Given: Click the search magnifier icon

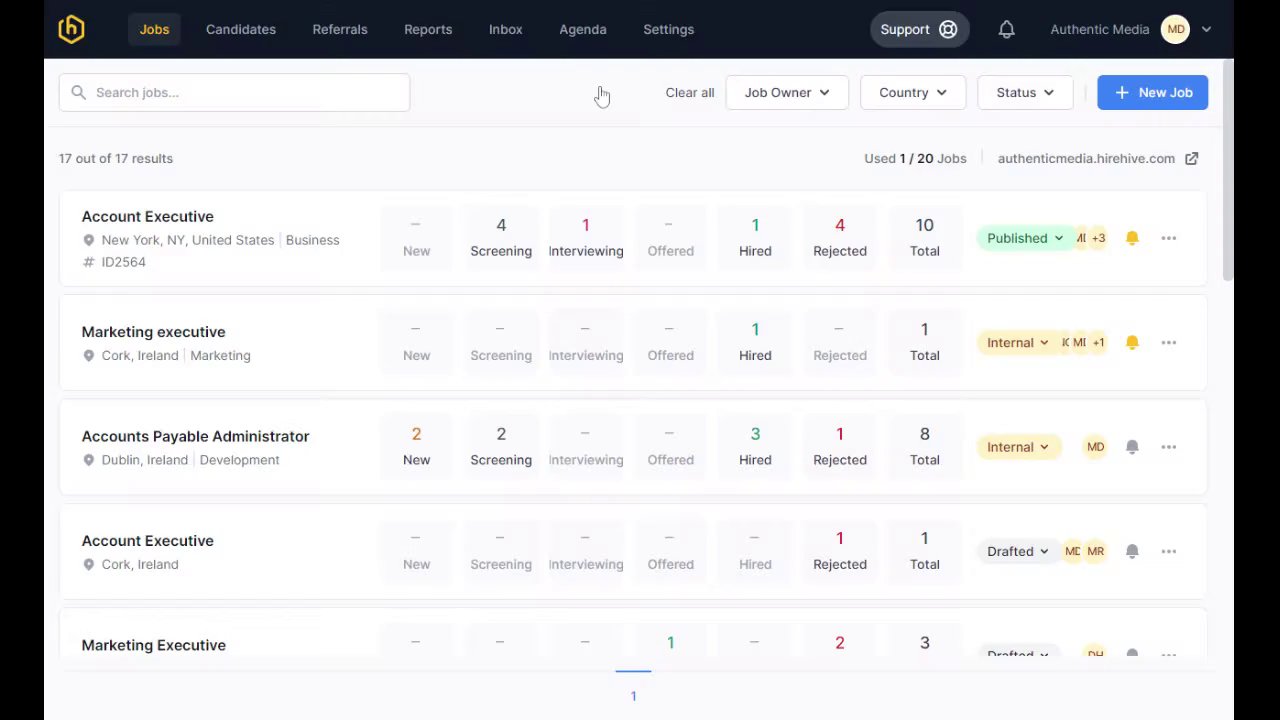Looking at the screenshot, I should tap(78, 92).
